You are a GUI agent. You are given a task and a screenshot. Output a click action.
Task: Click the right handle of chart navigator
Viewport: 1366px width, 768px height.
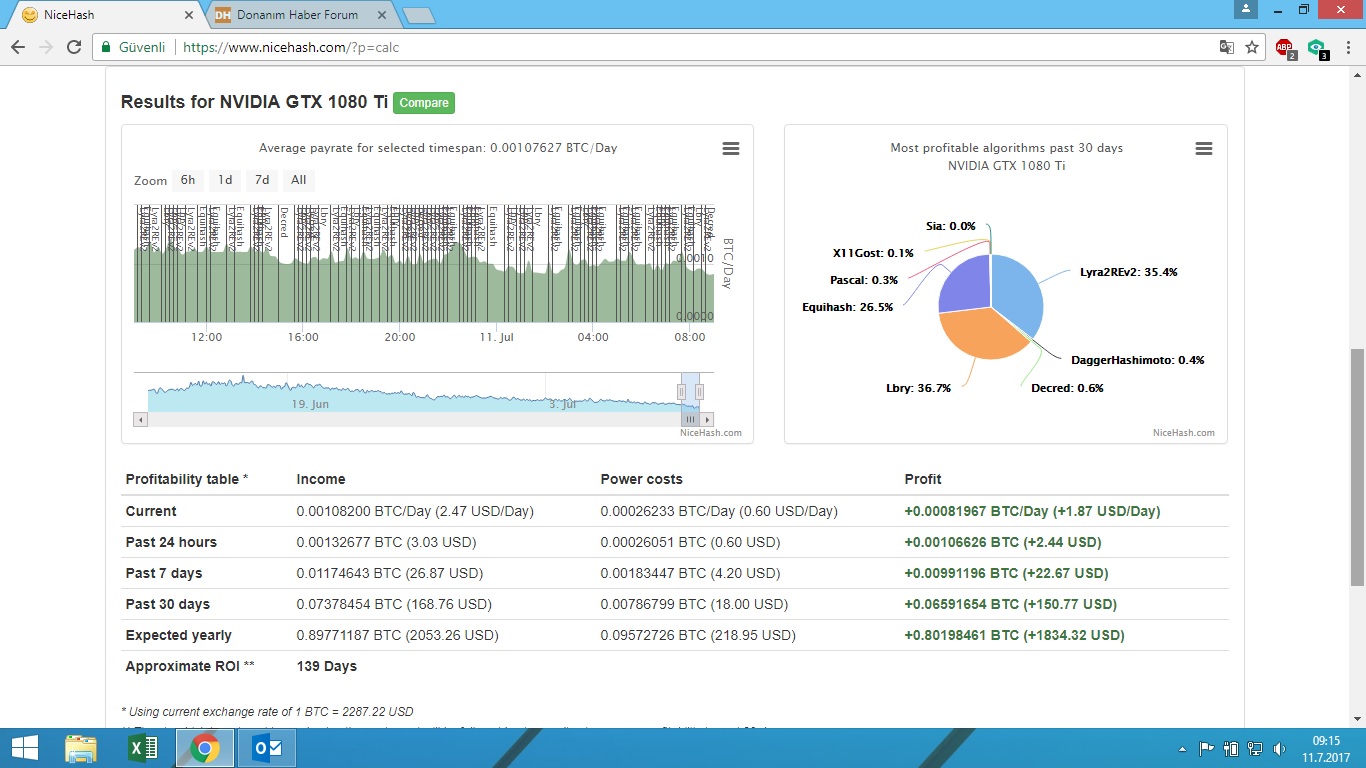pos(699,392)
